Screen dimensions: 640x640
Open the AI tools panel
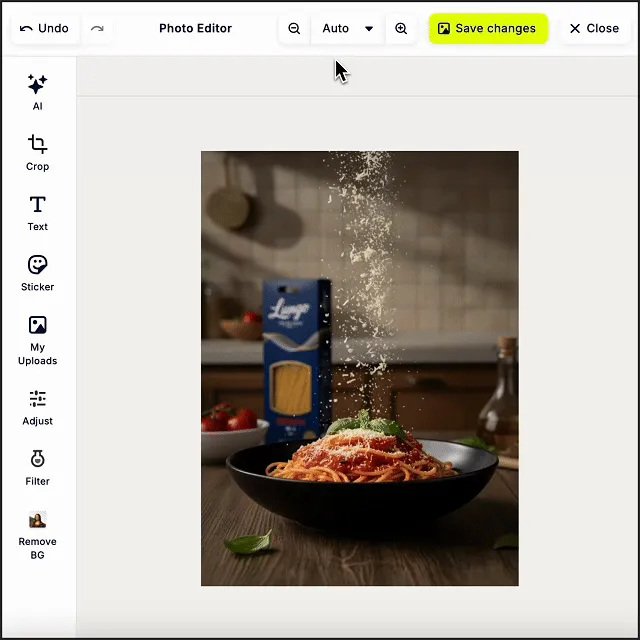(x=37, y=92)
